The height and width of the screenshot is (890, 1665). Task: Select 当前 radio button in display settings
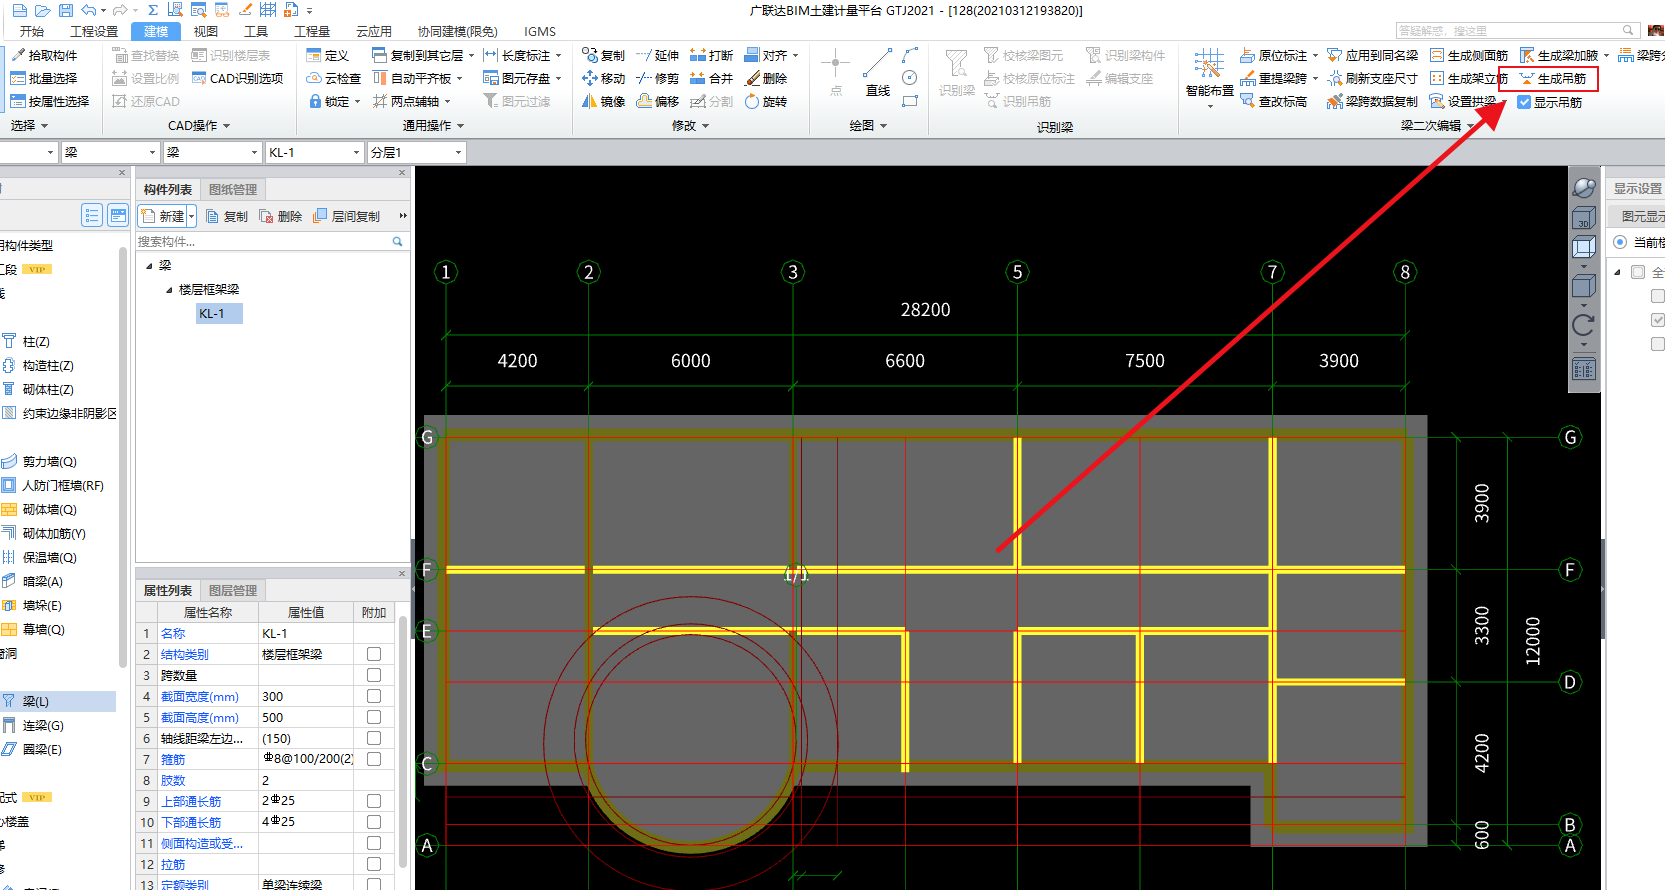tap(1620, 242)
